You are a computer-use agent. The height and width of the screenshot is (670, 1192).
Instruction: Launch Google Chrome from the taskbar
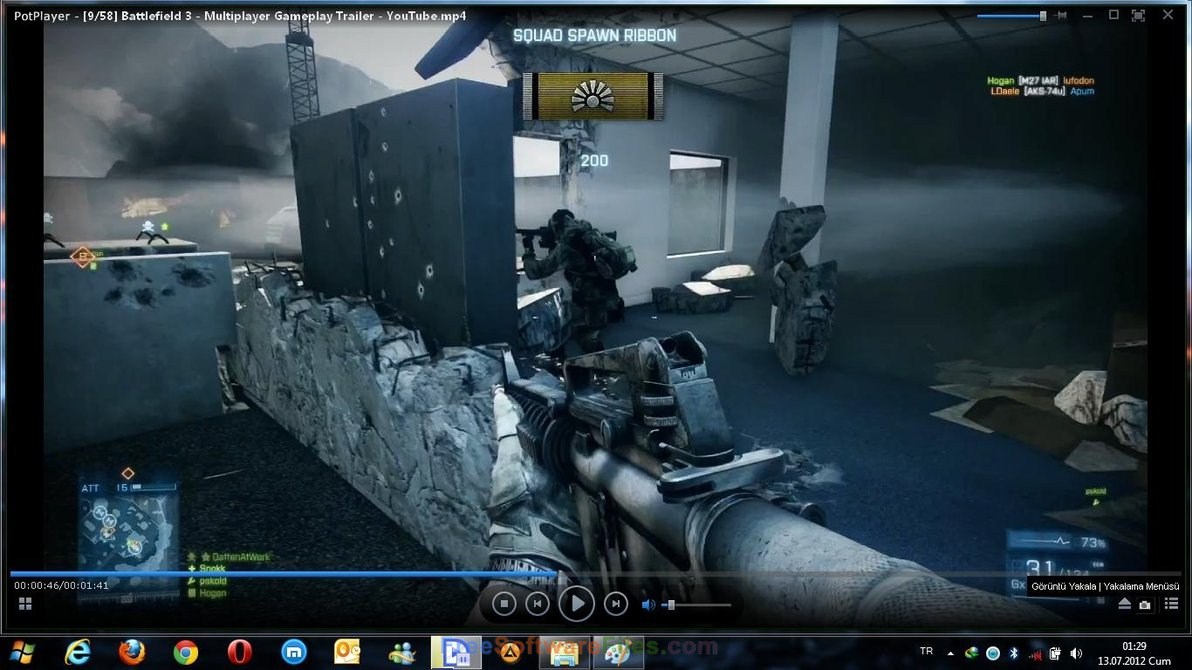pyautogui.click(x=185, y=653)
